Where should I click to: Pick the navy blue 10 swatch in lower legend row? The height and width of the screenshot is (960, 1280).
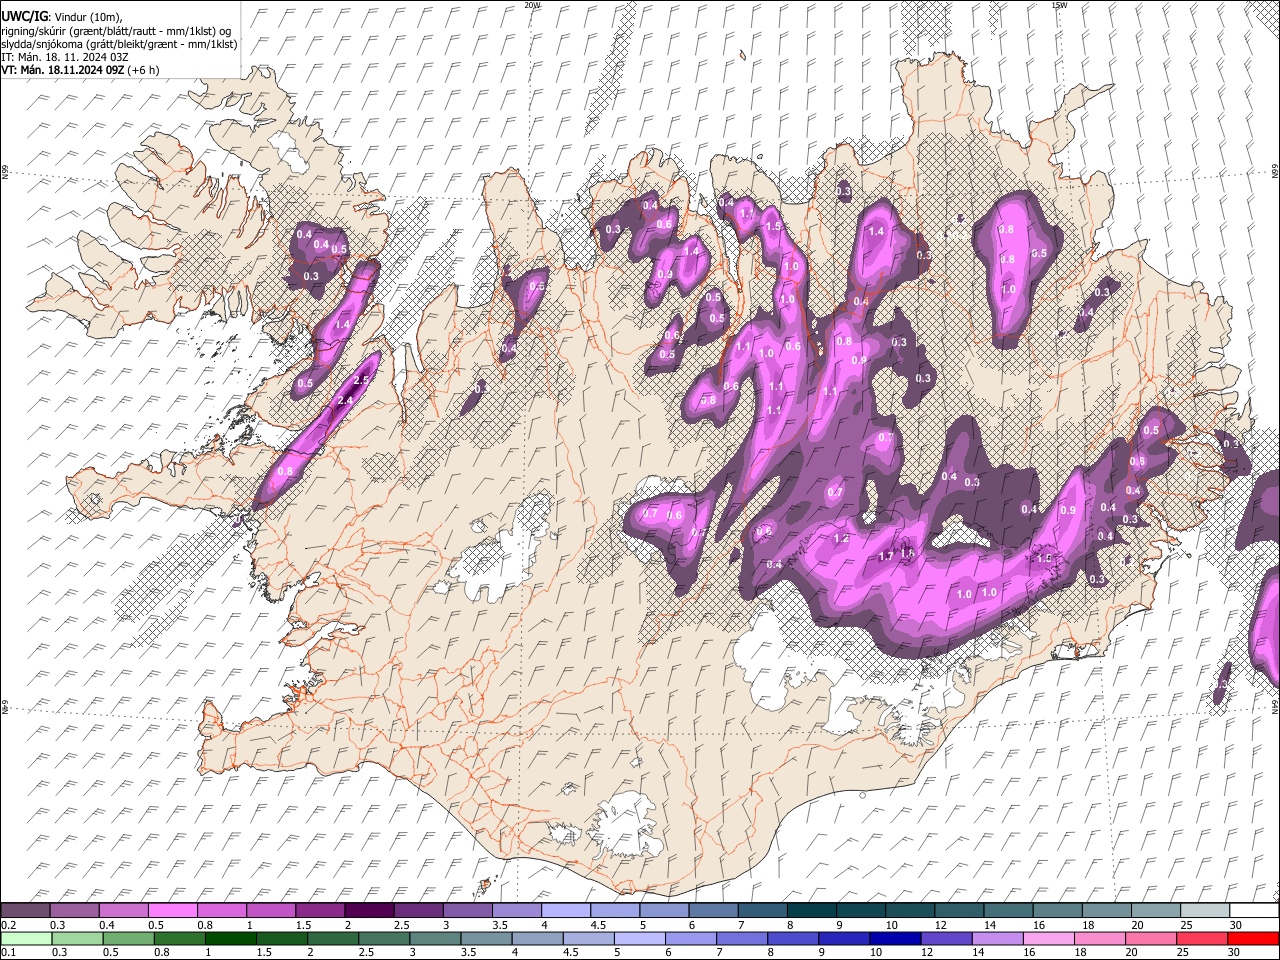click(x=895, y=938)
